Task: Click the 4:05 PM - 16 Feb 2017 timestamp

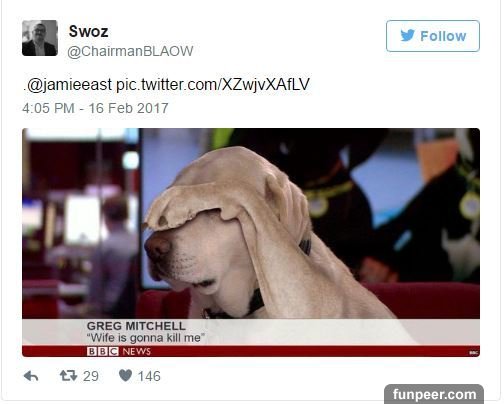Action: pyautogui.click(x=95, y=108)
